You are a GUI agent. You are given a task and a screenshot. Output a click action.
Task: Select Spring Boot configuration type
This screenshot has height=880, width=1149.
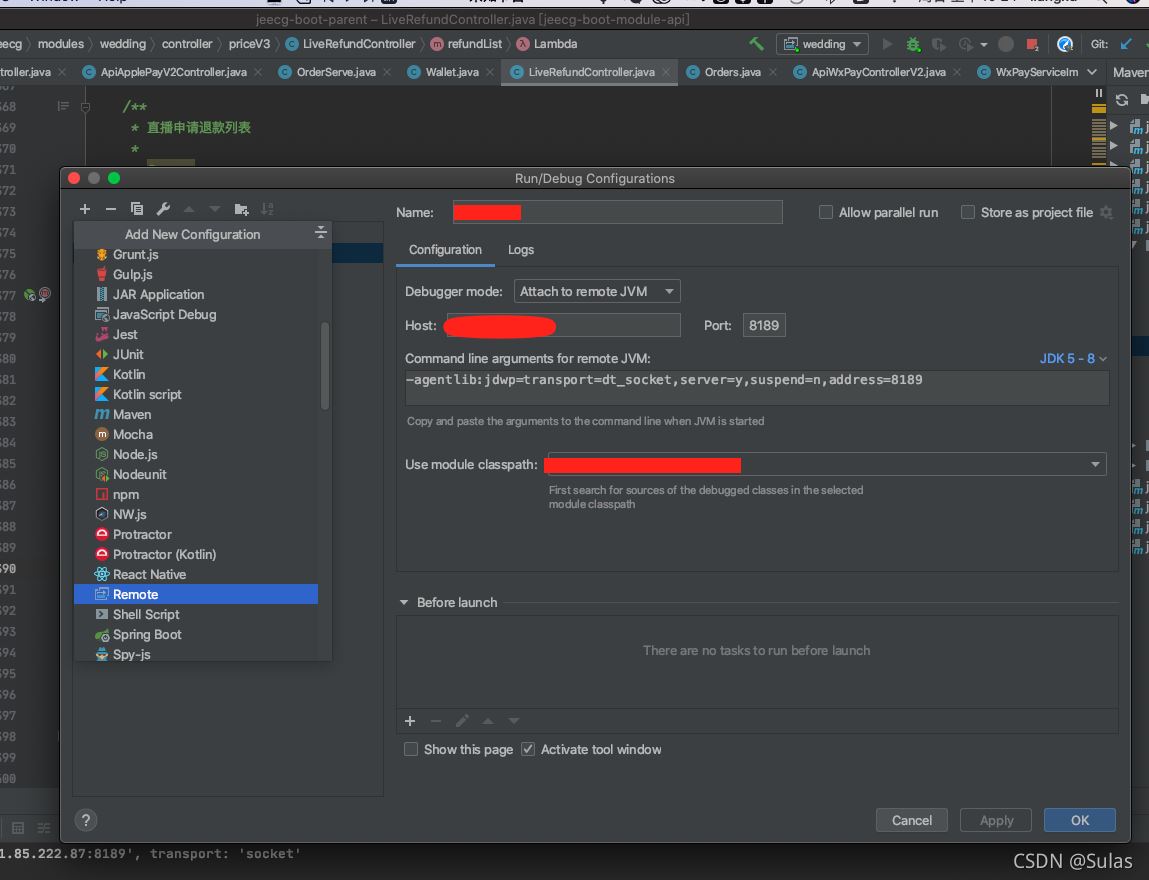(x=196, y=635)
